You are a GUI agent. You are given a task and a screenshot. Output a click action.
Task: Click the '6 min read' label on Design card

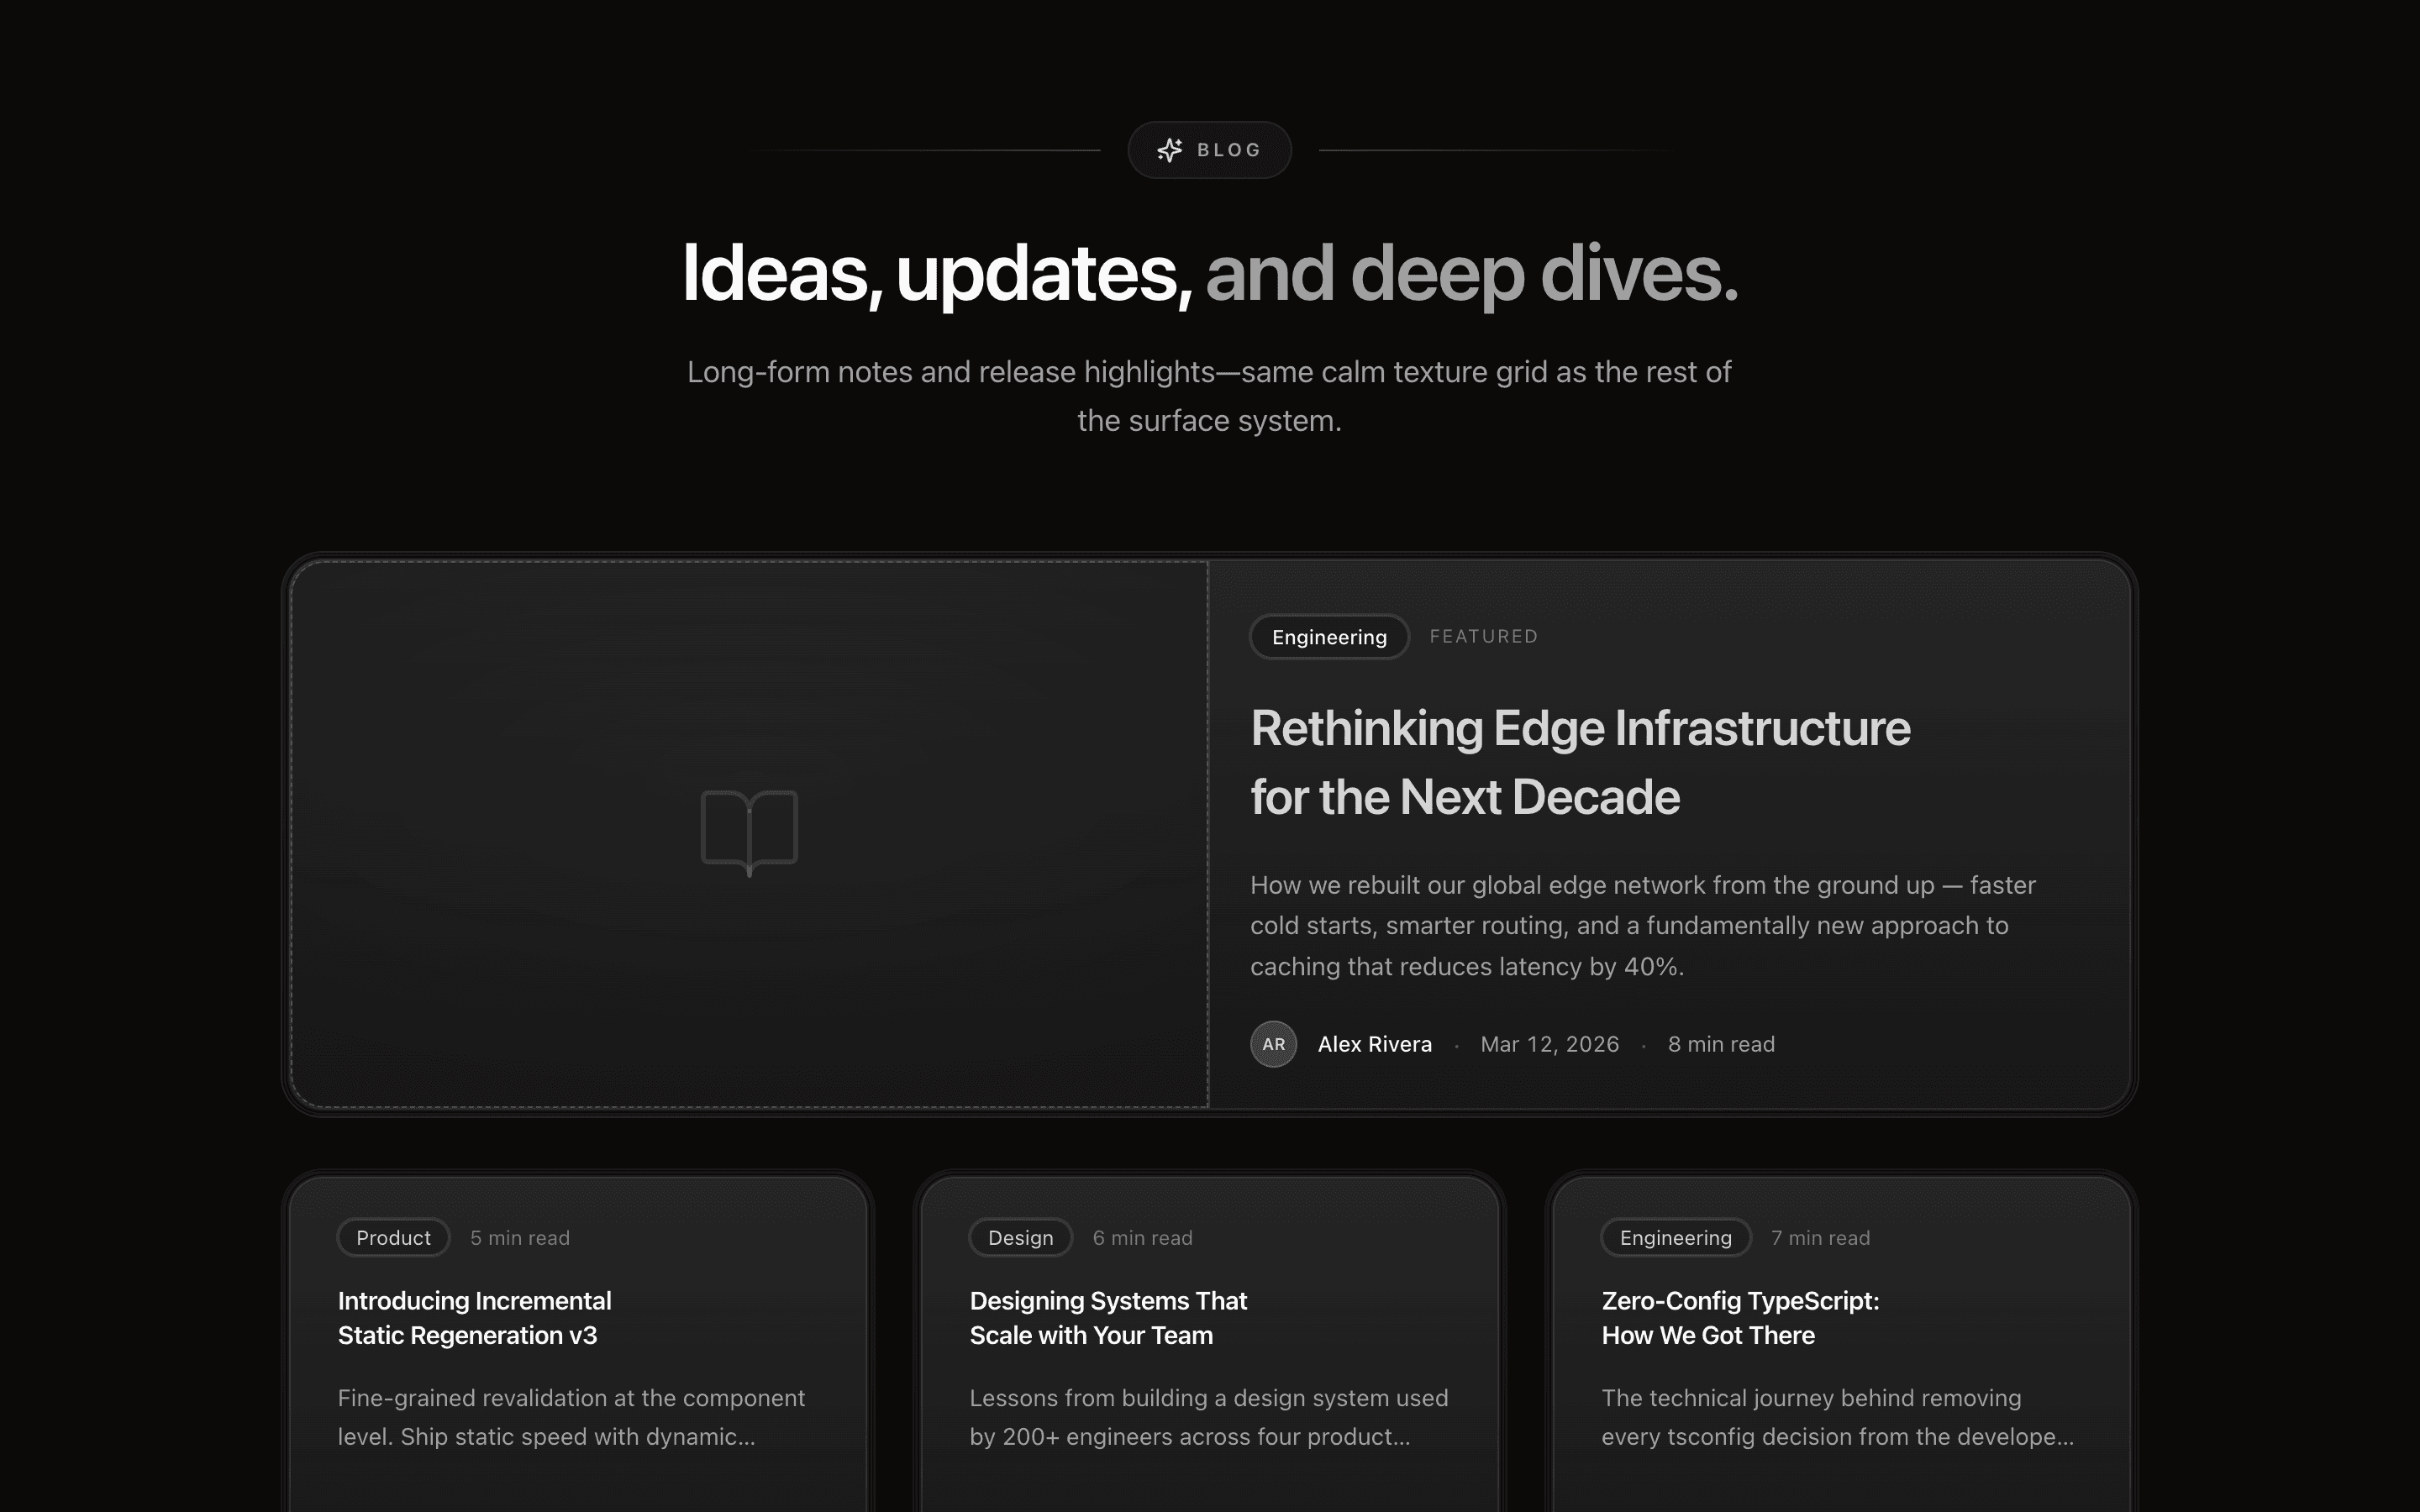(x=1143, y=1237)
